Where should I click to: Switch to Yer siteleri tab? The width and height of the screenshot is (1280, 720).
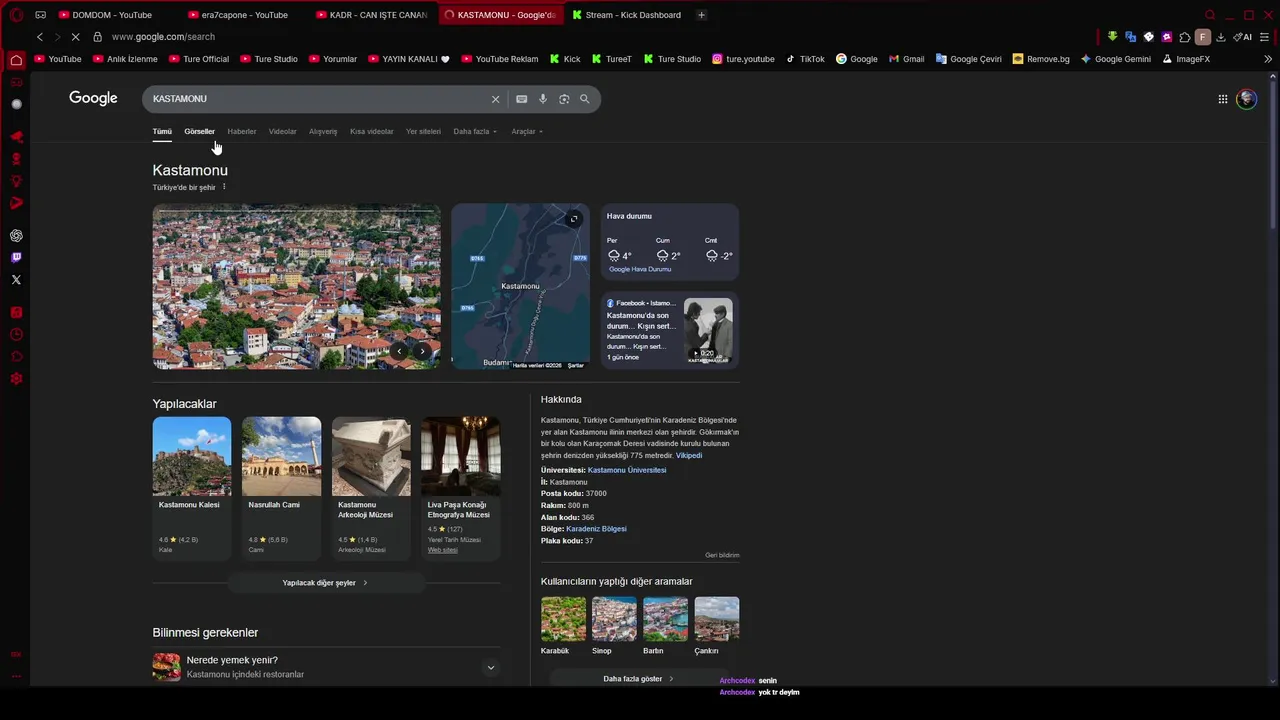[423, 132]
